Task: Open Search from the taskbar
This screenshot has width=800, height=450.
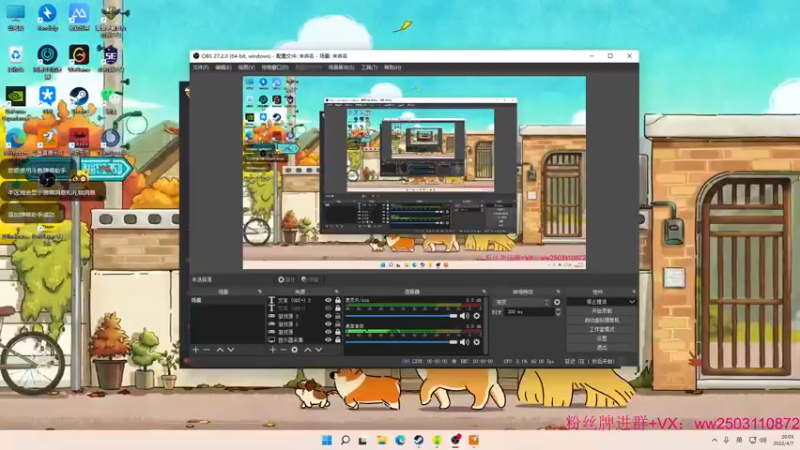Action: [x=345, y=440]
